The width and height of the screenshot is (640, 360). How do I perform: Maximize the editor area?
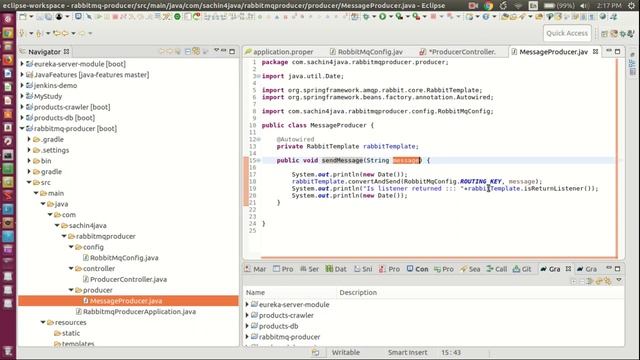pyautogui.click(x=618, y=51)
